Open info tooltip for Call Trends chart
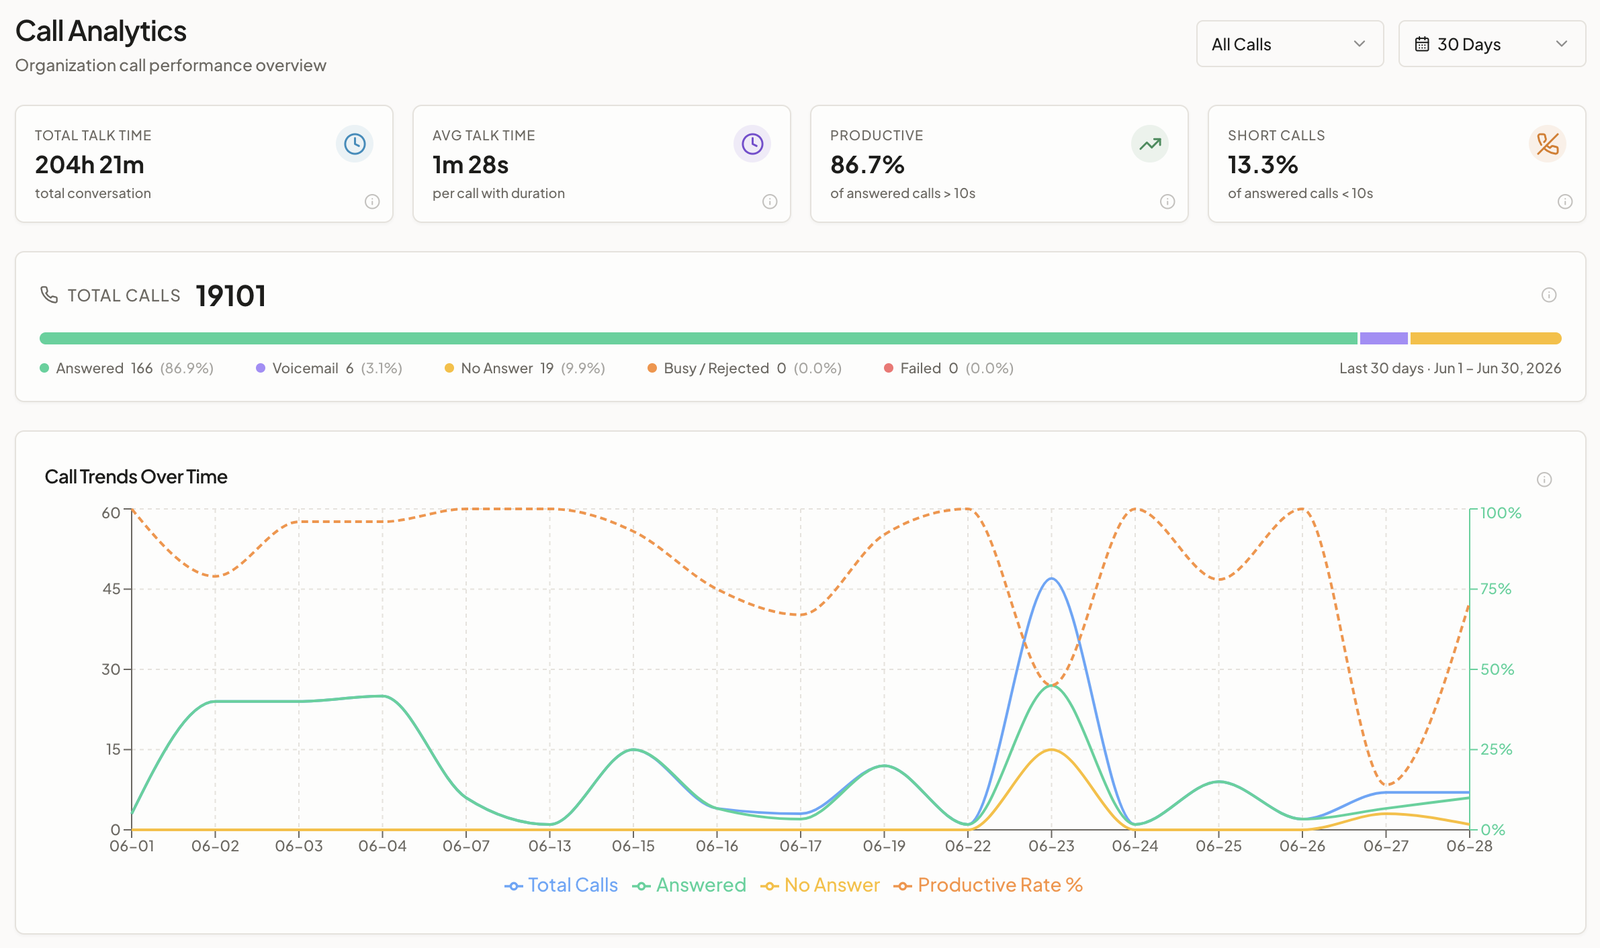The width and height of the screenshot is (1600, 948). (x=1544, y=480)
